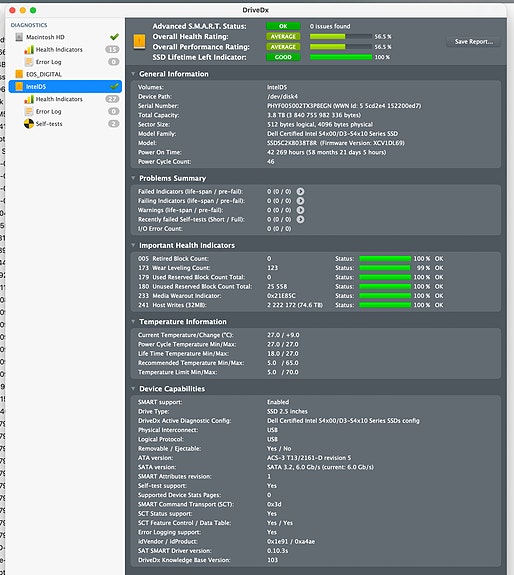
Task: Select the Macintosh HD drive
Action: [45, 37]
